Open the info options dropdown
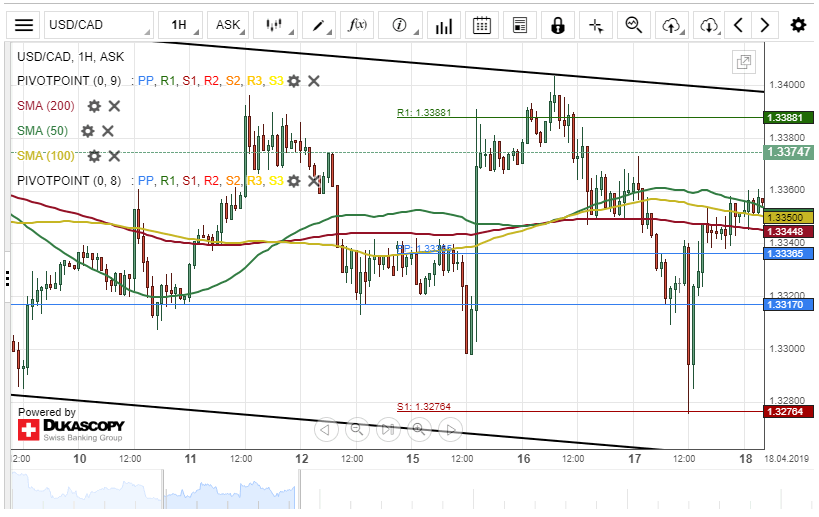819x517 pixels. click(x=400, y=25)
